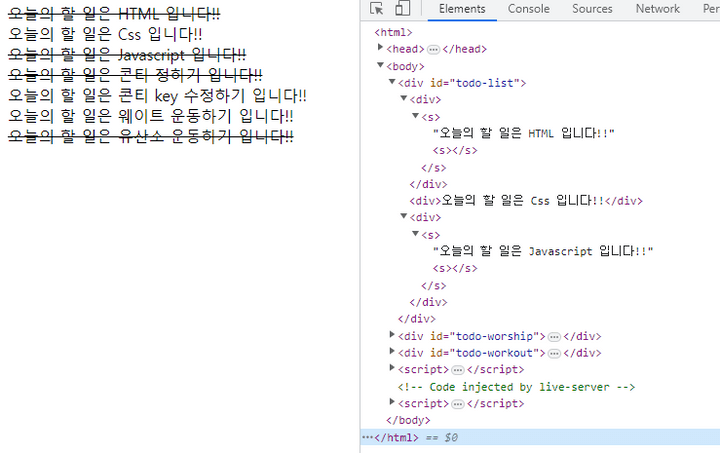This screenshot has width=720, height=453.
Task: Expand the todo-workout div node
Action: click(391, 353)
